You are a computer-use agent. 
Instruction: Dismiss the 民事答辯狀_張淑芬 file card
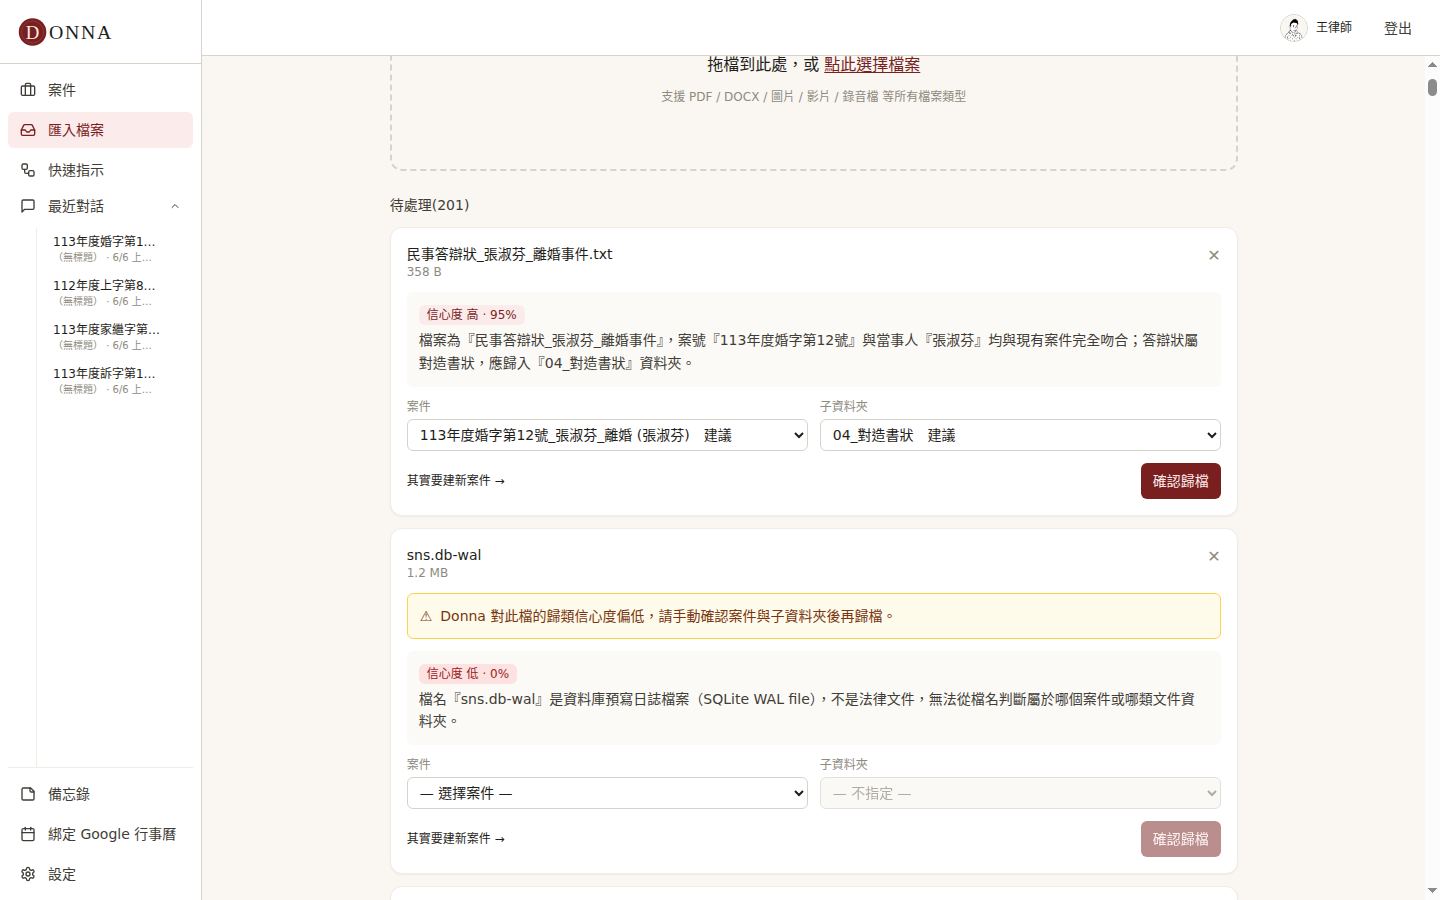click(x=1214, y=255)
